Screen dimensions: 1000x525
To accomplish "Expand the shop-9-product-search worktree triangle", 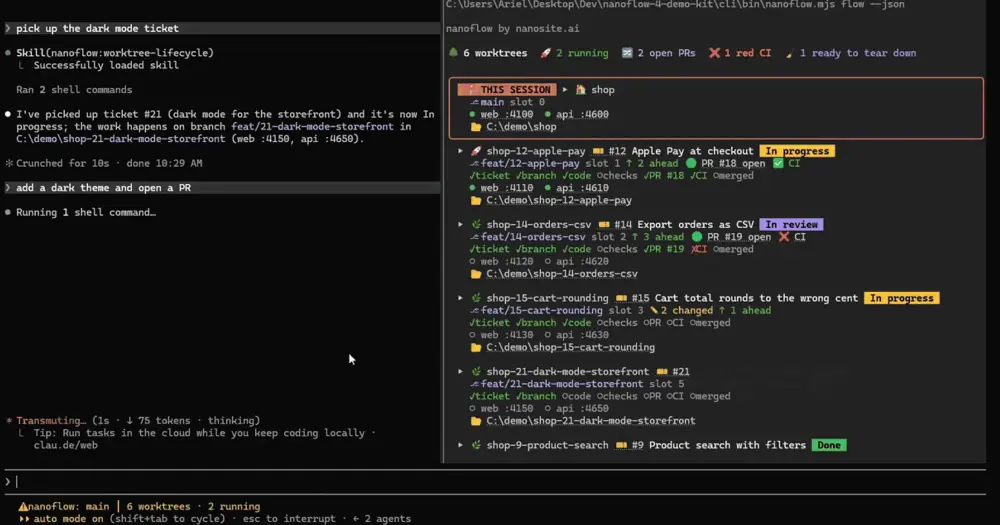I will click(x=460, y=445).
